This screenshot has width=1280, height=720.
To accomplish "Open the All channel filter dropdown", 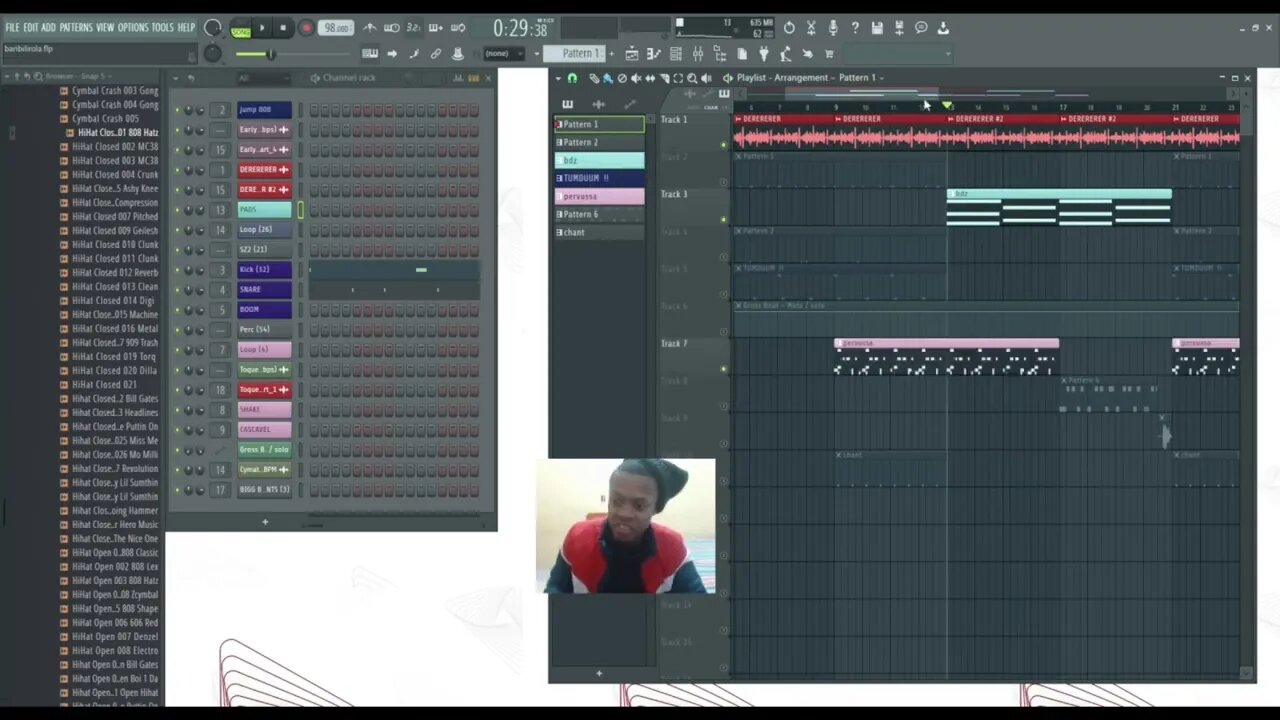I will point(263,78).
